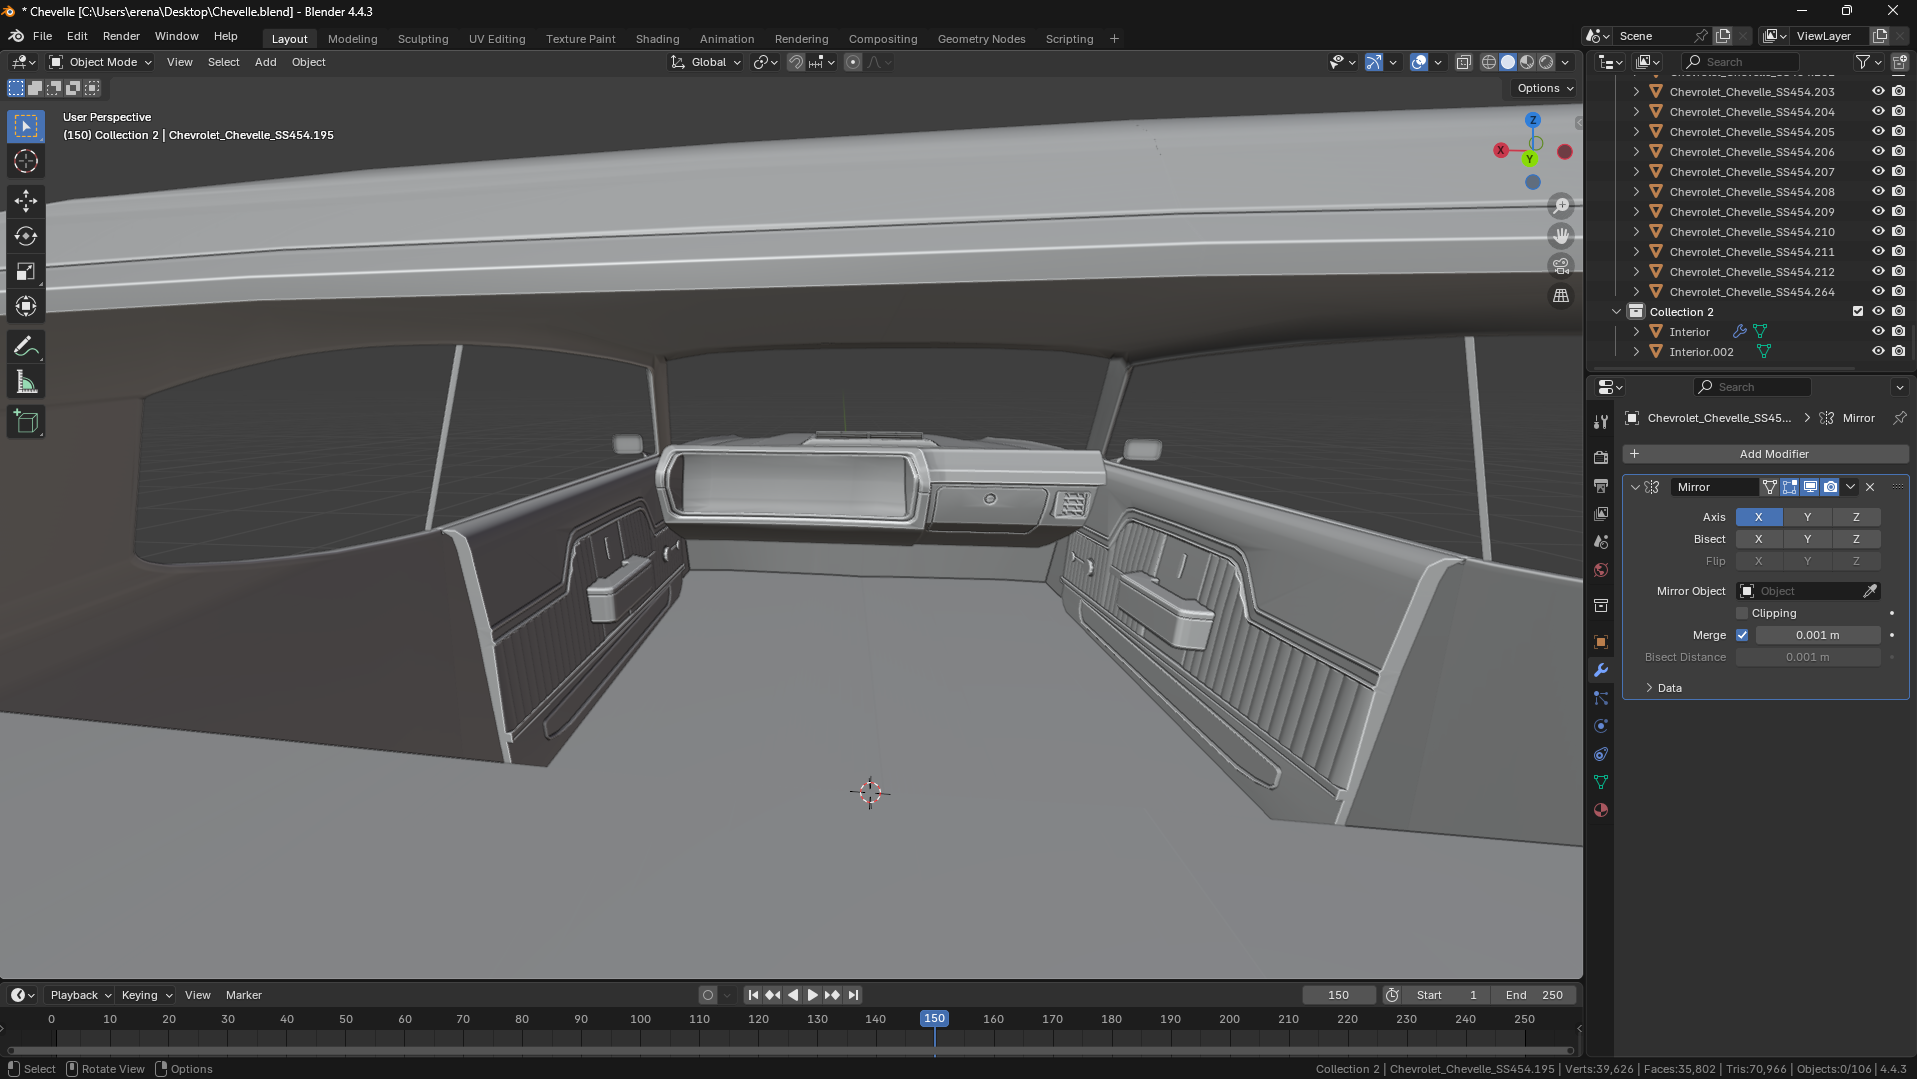Screen dimensions: 1917x1079
Task: Hide Interior object in viewport
Action: tap(1878, 332)
